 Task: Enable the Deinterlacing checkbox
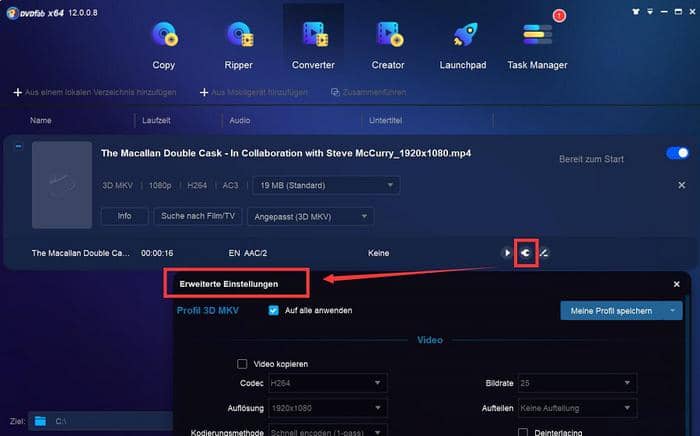[523, 432]
